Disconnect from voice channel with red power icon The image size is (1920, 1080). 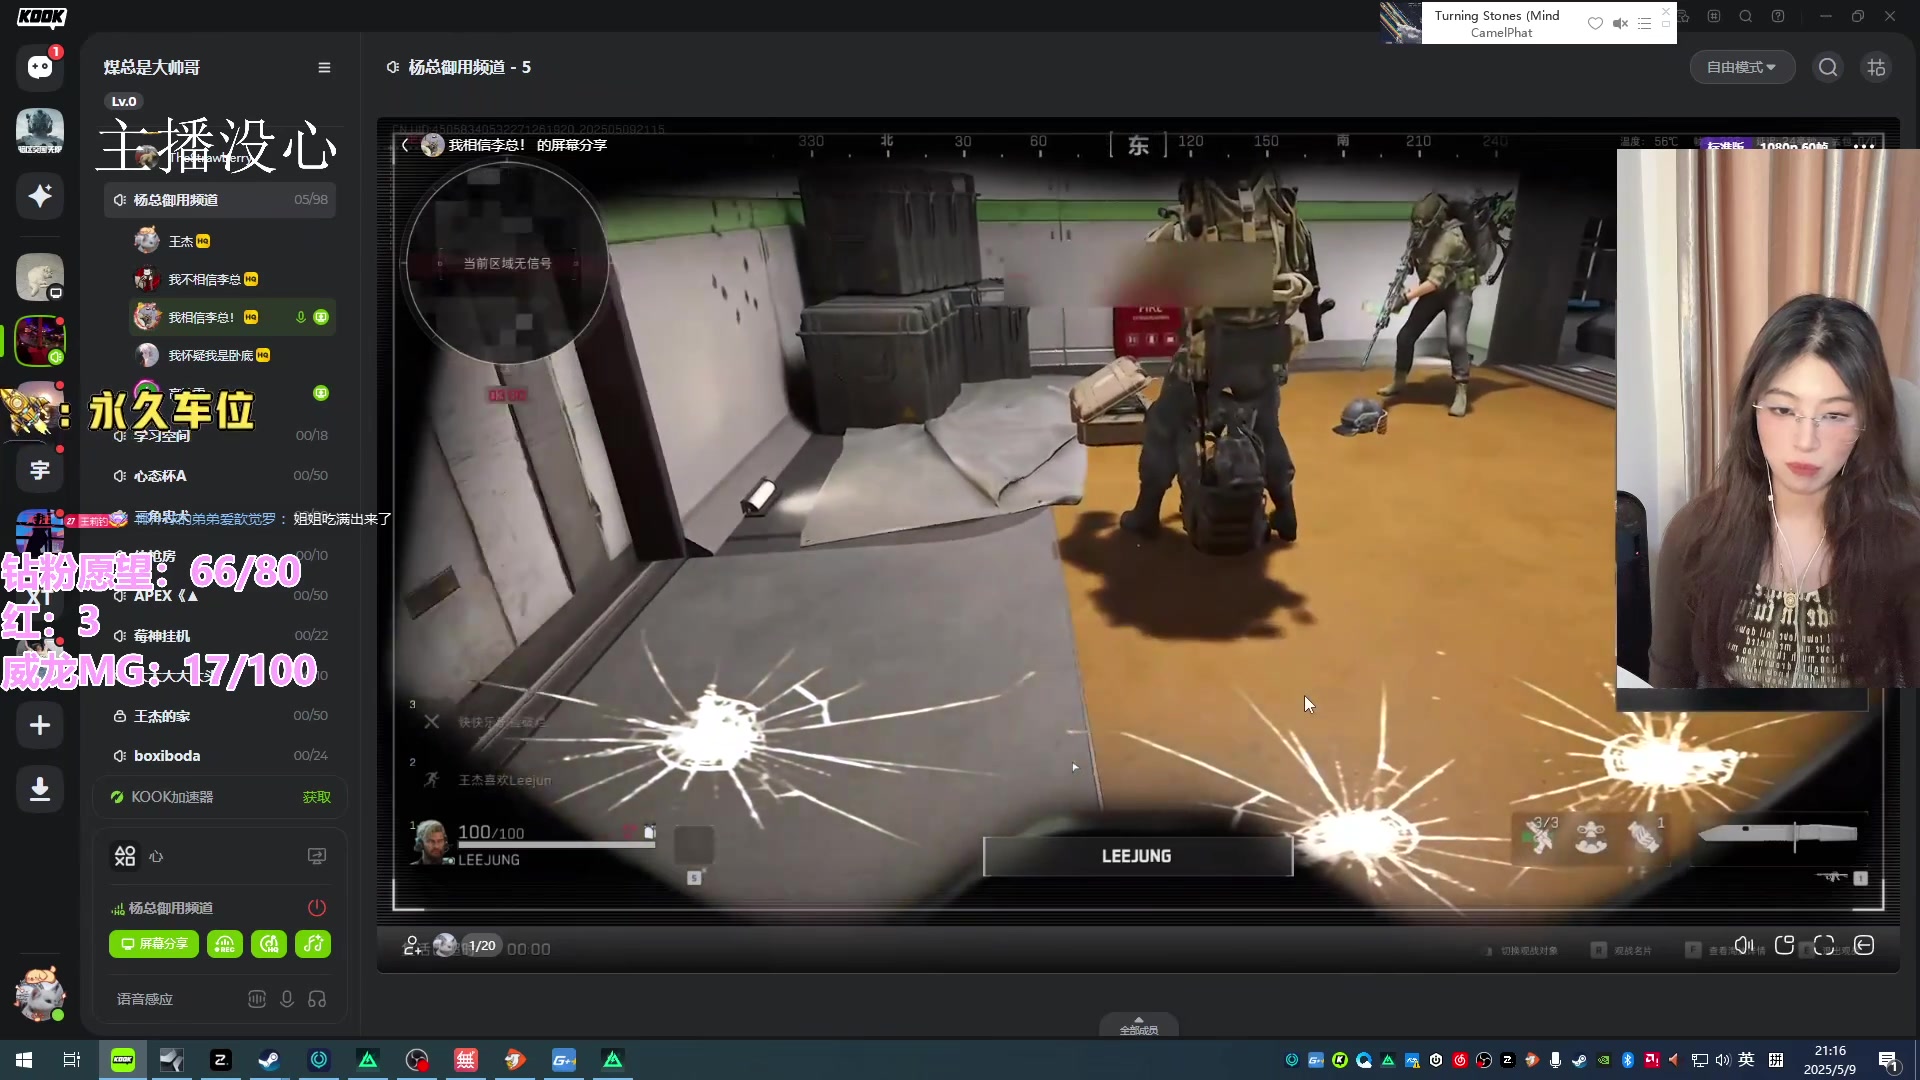(x=317, y=908)
